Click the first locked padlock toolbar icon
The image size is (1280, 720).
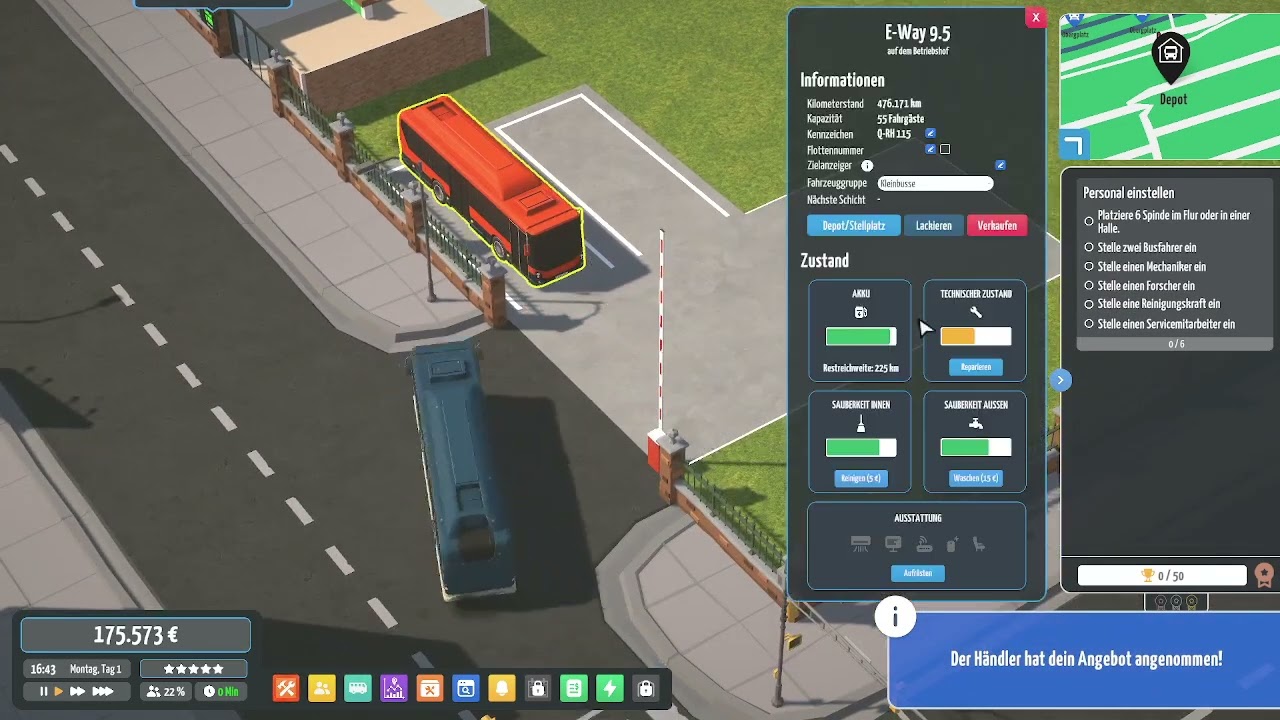pos(538,688)
